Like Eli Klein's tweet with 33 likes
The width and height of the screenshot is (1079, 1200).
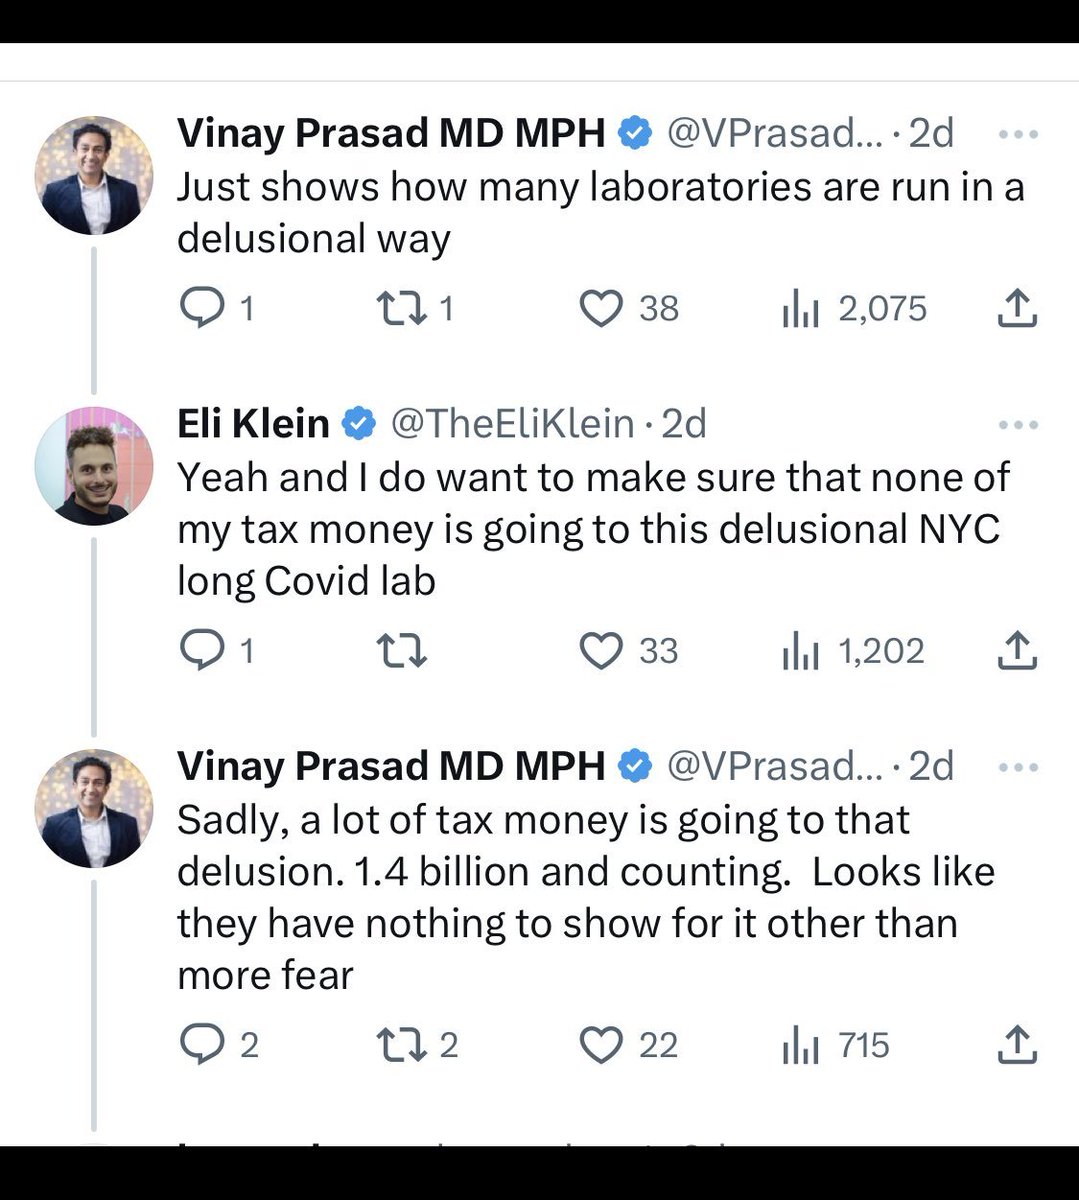click(x=602, y=651)
